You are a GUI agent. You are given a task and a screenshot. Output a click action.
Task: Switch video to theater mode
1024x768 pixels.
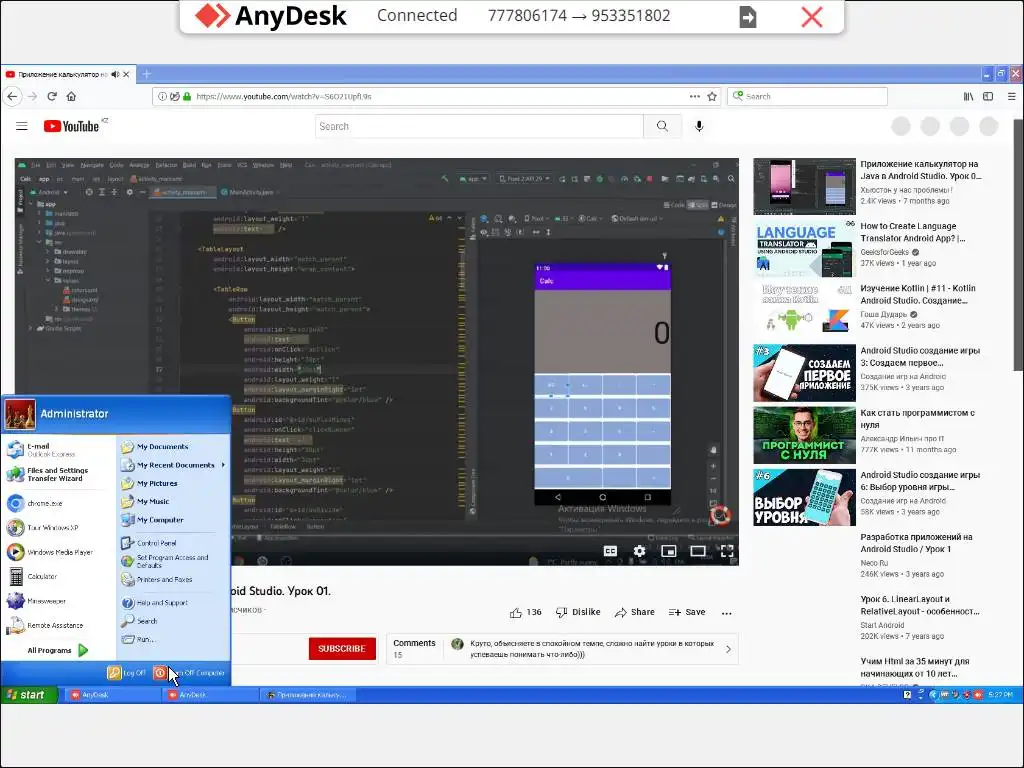coord(697,551)
